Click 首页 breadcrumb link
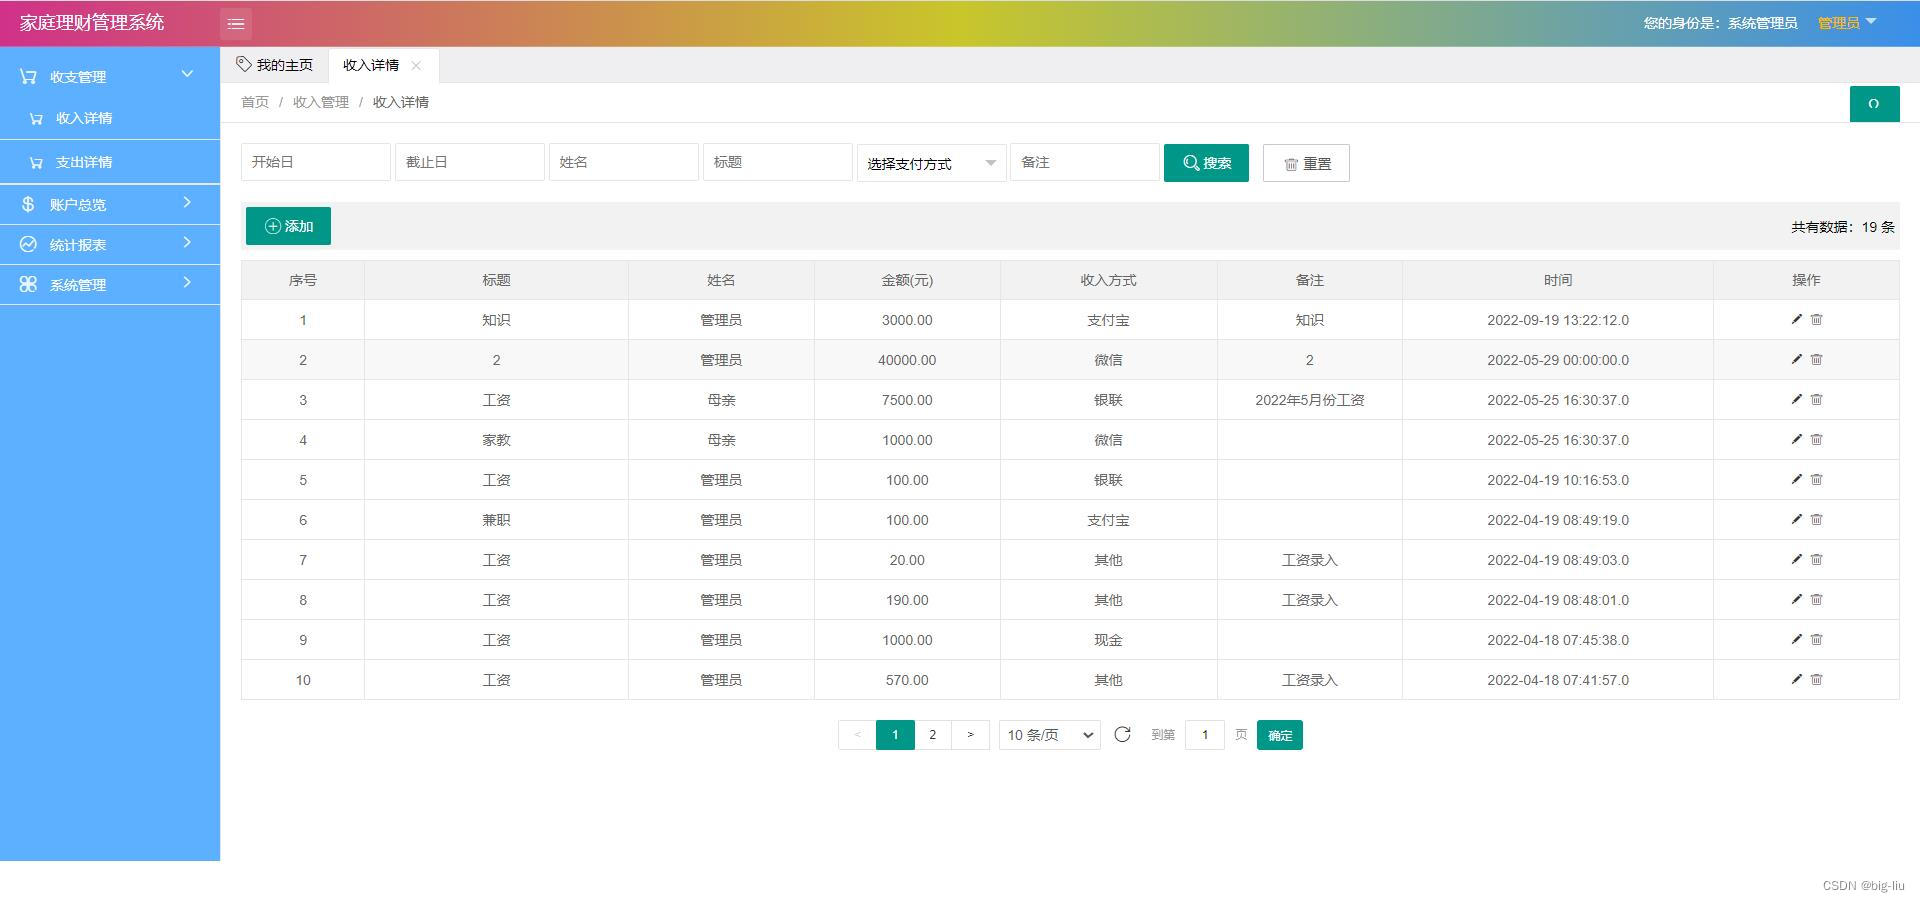 coord(255,102)
